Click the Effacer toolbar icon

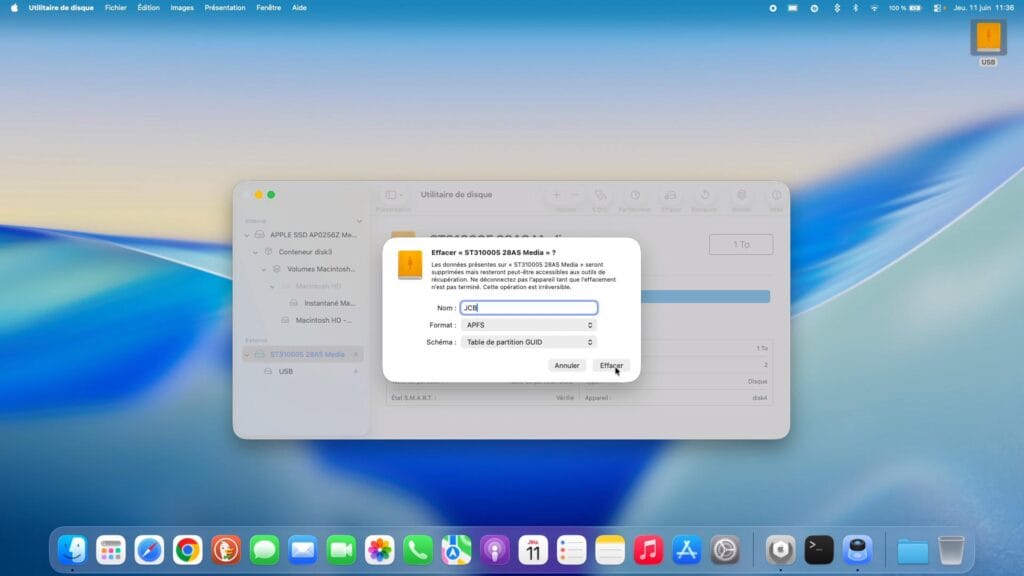pyautogui.click(x=671, y=195)
